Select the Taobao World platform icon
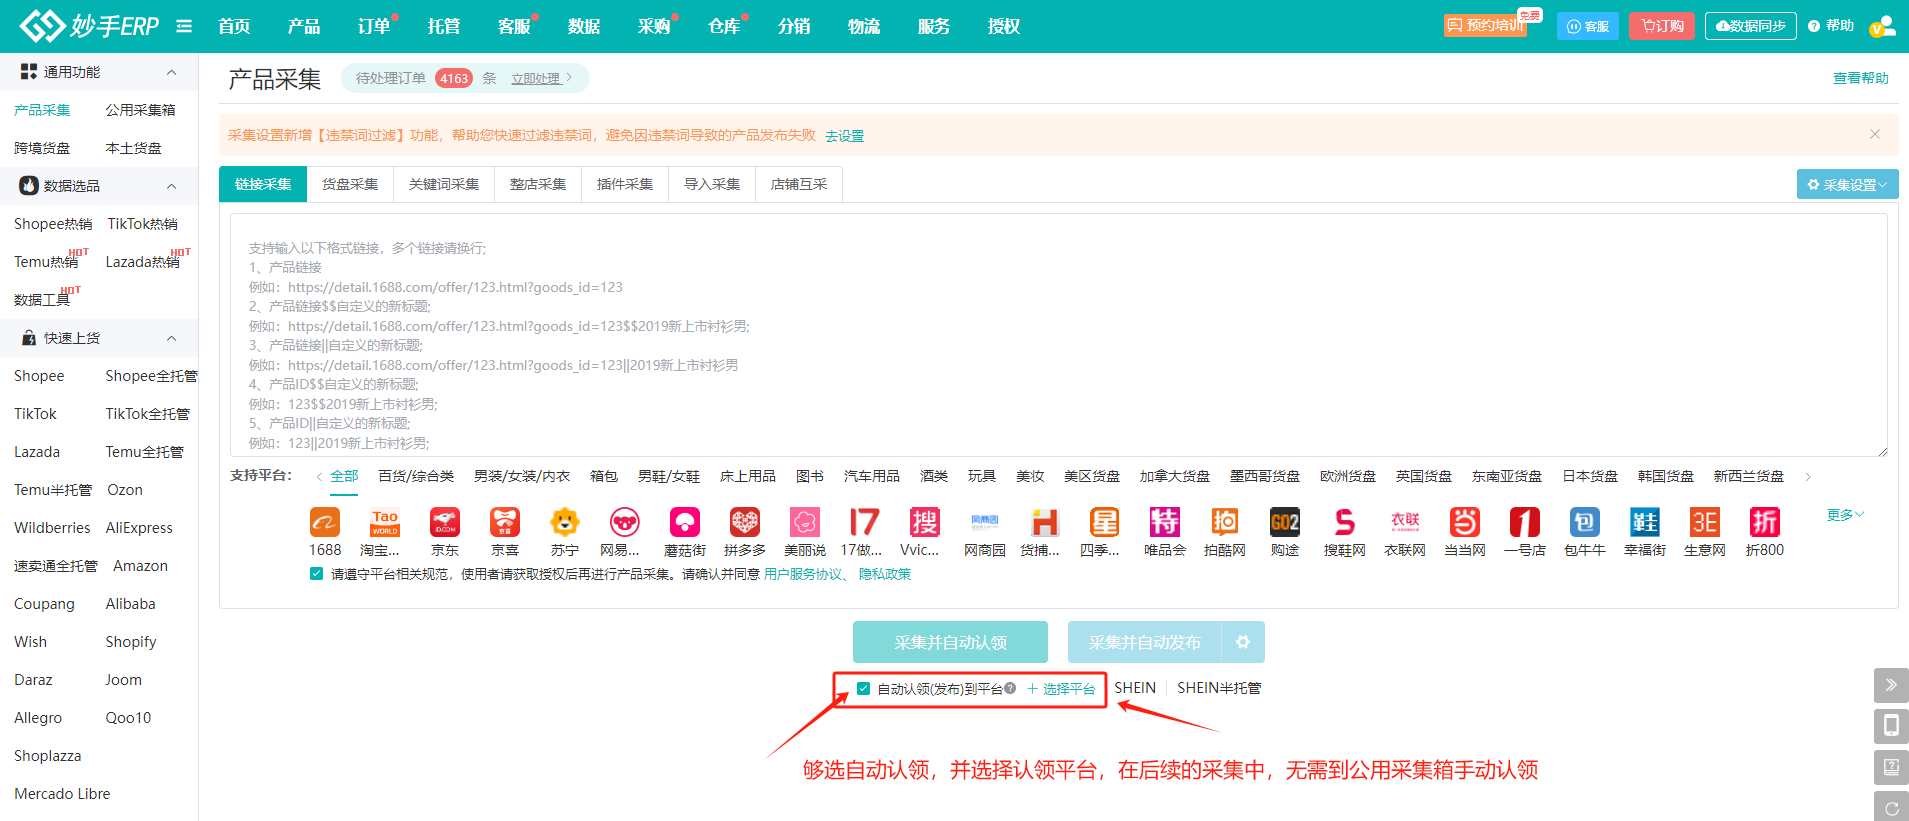This screenshot has height=821, width=1909. (x=385, y=522)
